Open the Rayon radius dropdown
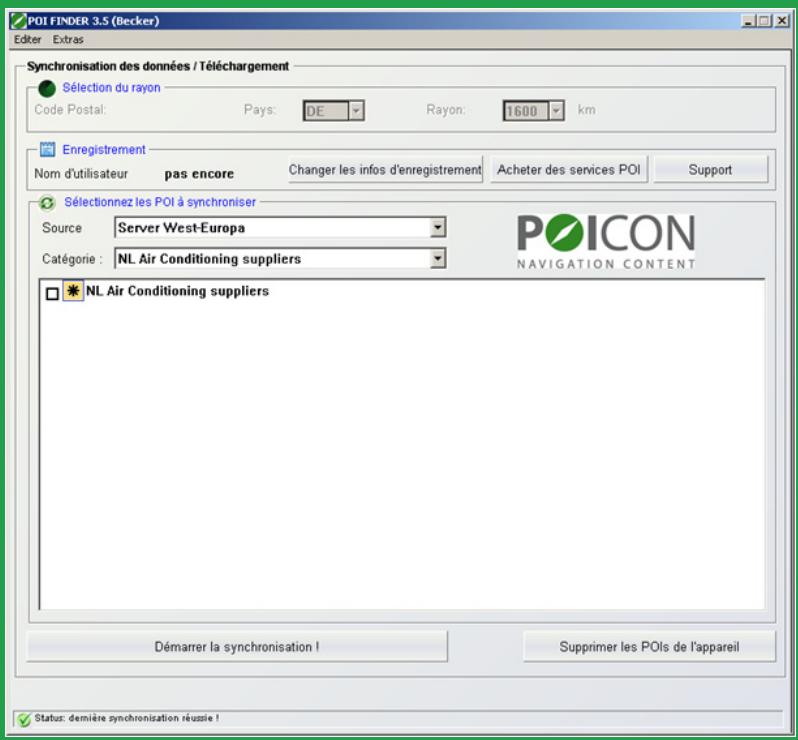 [x=556, y=110]
